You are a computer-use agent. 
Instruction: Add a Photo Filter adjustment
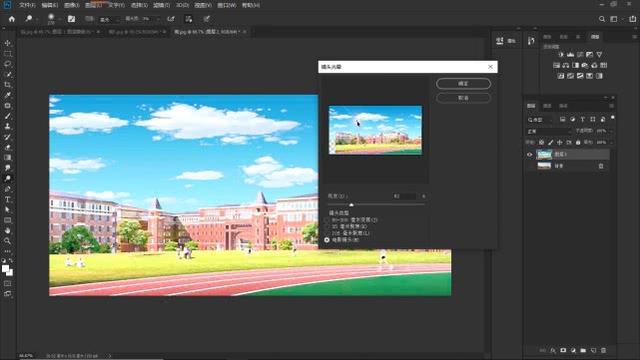[584, 65]
